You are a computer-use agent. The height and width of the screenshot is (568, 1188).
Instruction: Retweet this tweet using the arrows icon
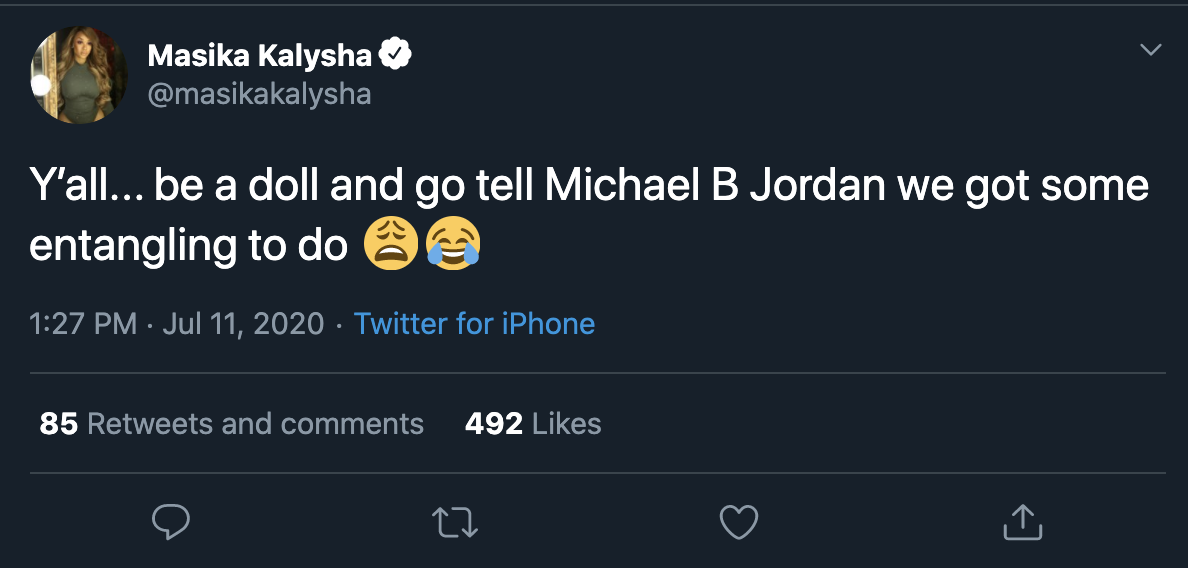tap(454, 521)
